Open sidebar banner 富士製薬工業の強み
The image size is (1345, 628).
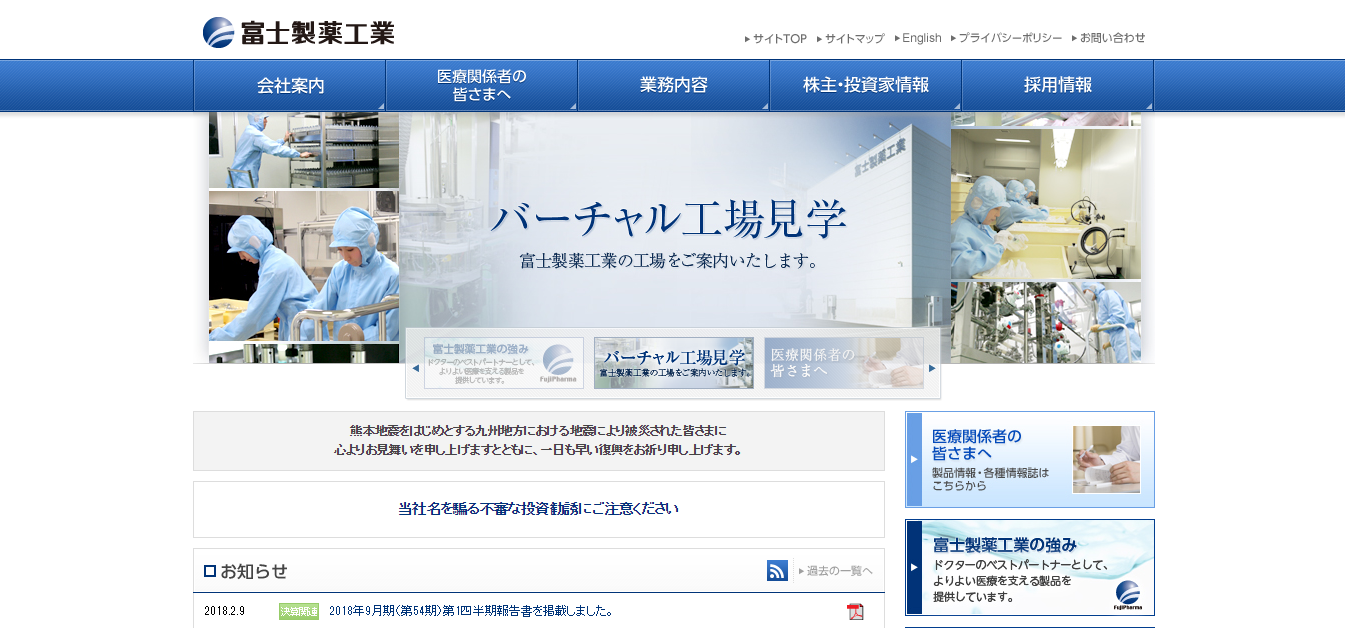coord(1030,567)
